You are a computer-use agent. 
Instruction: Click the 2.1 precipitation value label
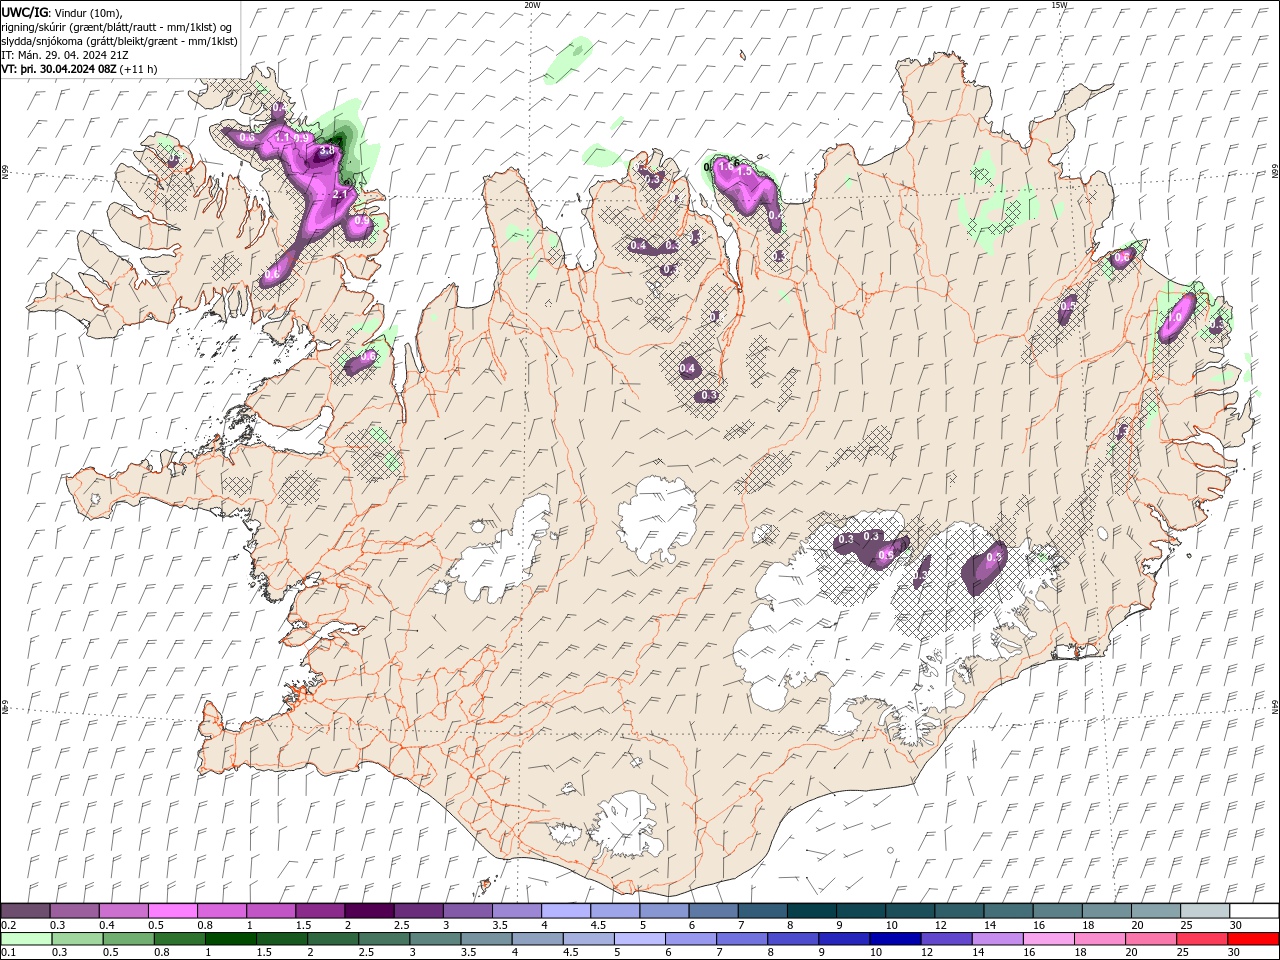click(339, 194)
